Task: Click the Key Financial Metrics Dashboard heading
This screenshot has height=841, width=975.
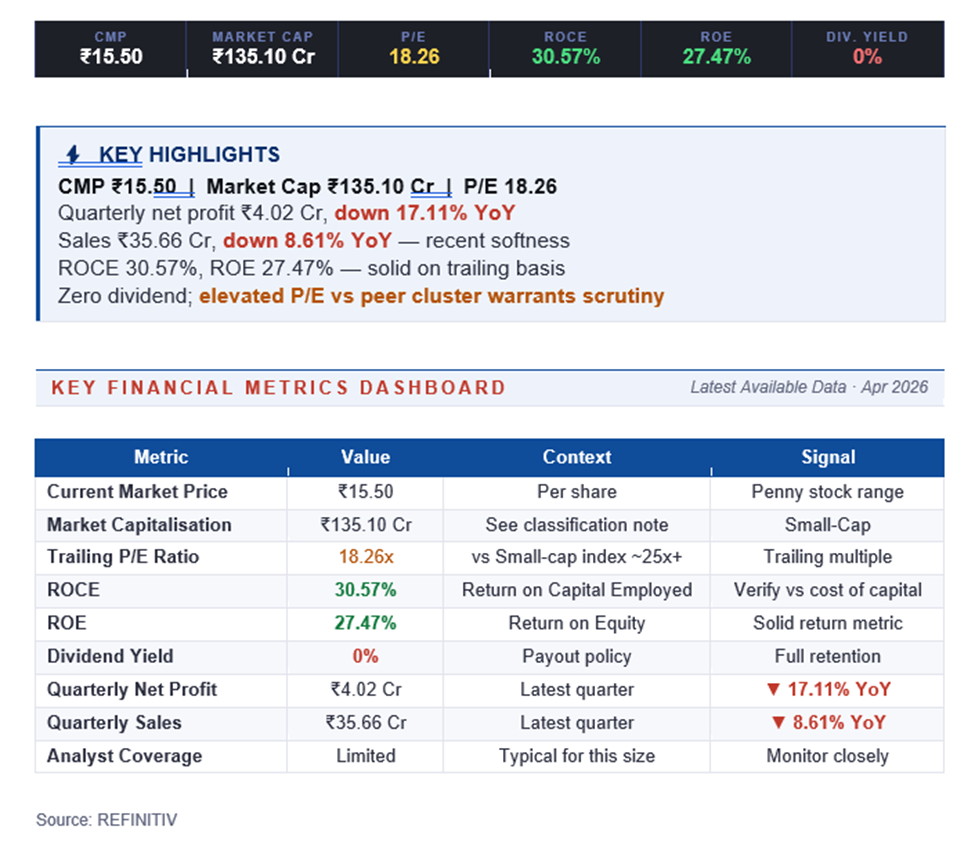Action: 279,388
